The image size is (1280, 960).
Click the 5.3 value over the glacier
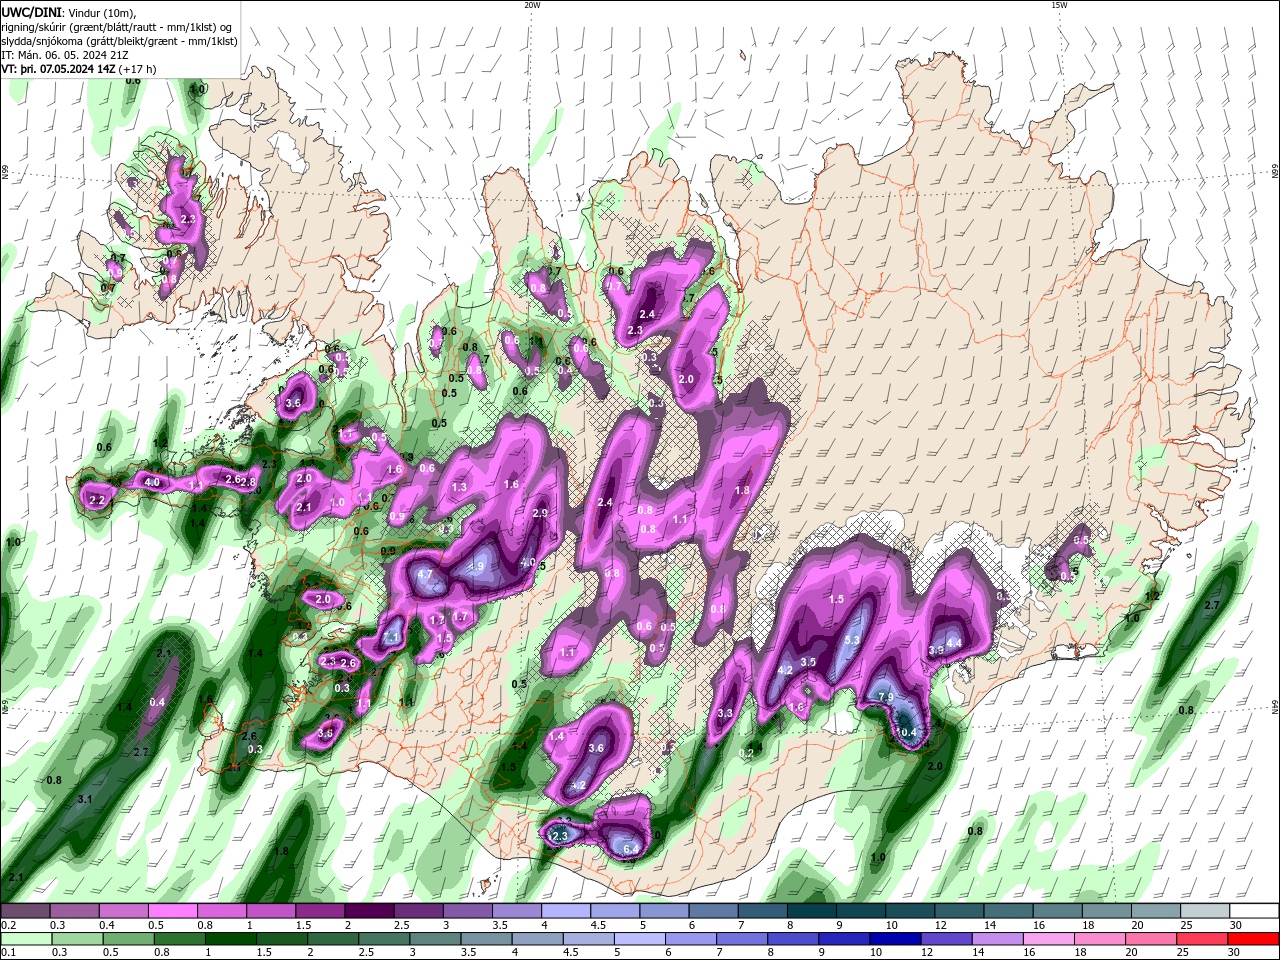click(852, 640)
